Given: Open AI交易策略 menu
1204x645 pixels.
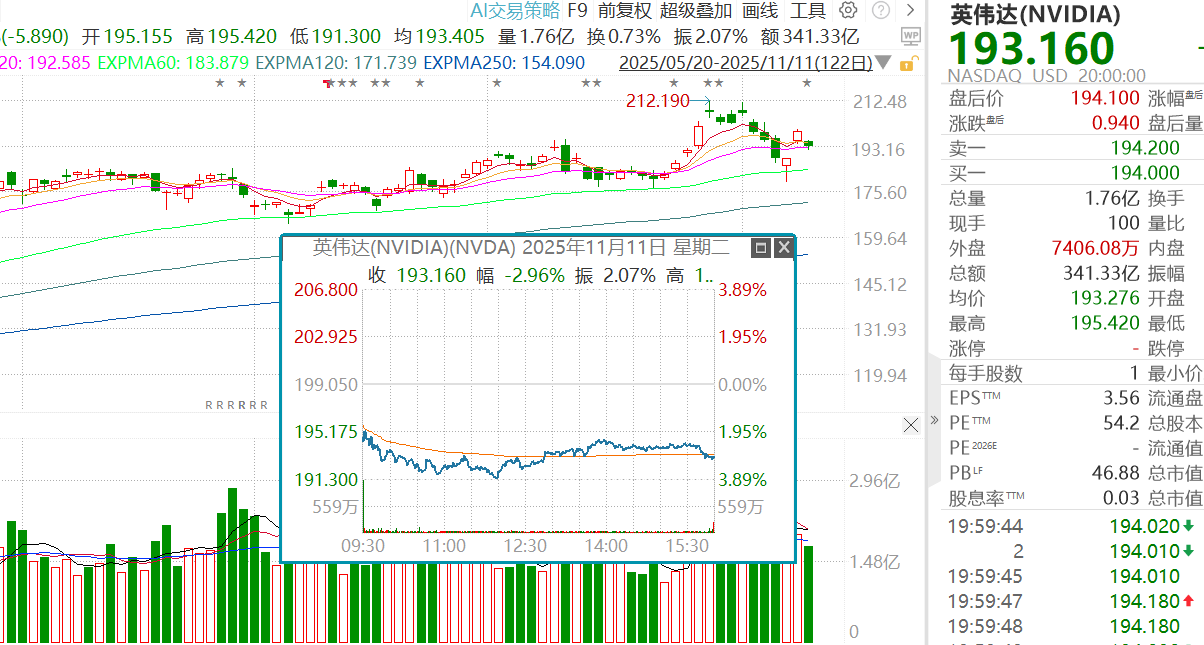Looking at the screenshot, I should (x=515, y=11).
